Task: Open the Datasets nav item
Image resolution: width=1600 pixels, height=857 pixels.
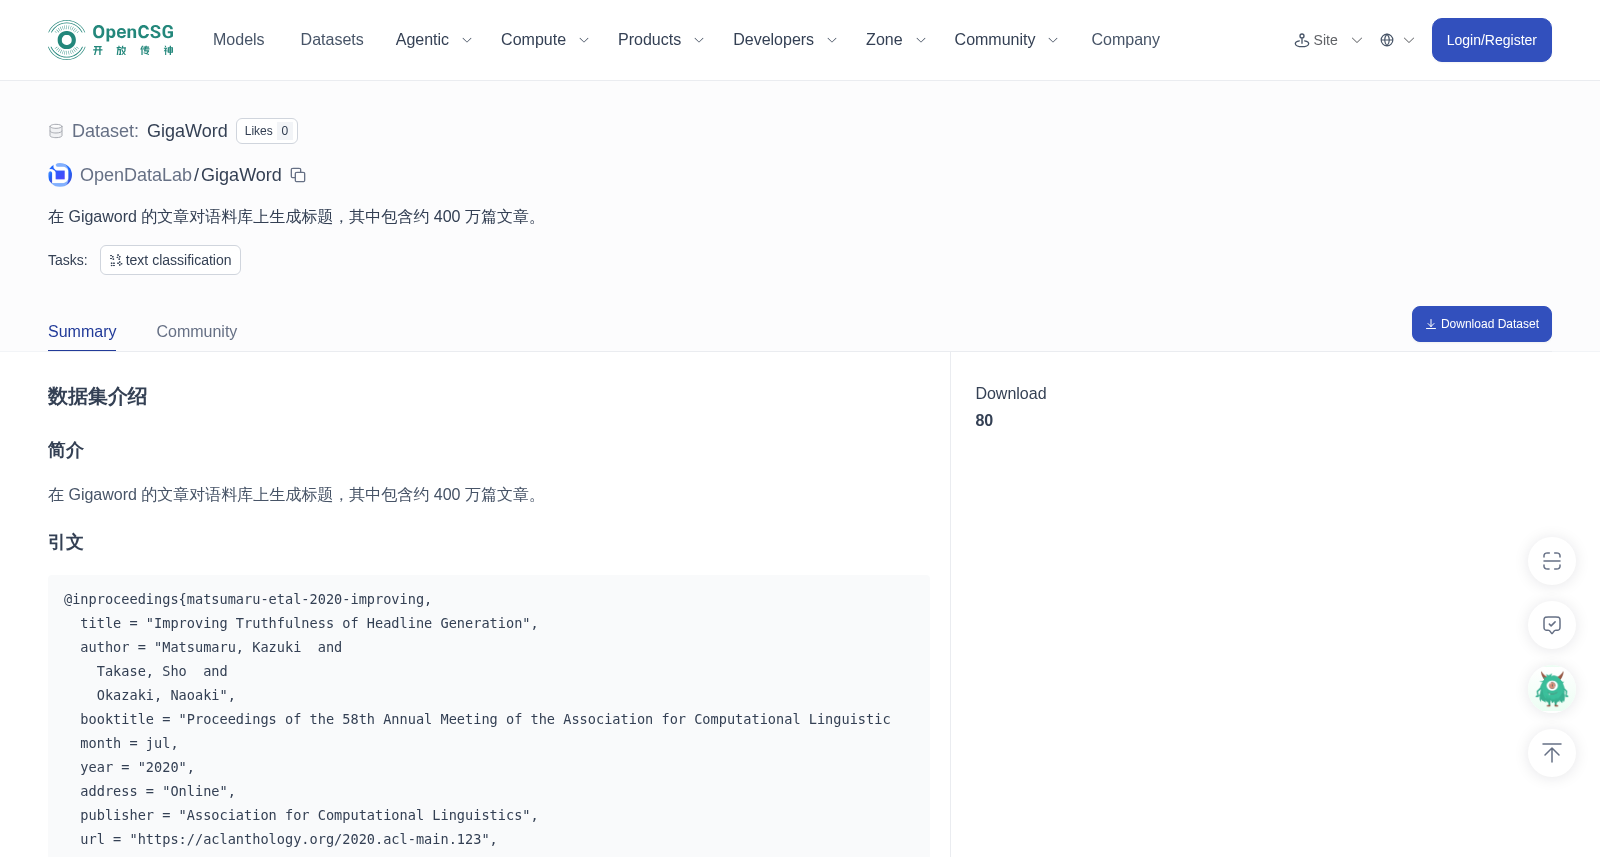Action: (332, 40)
